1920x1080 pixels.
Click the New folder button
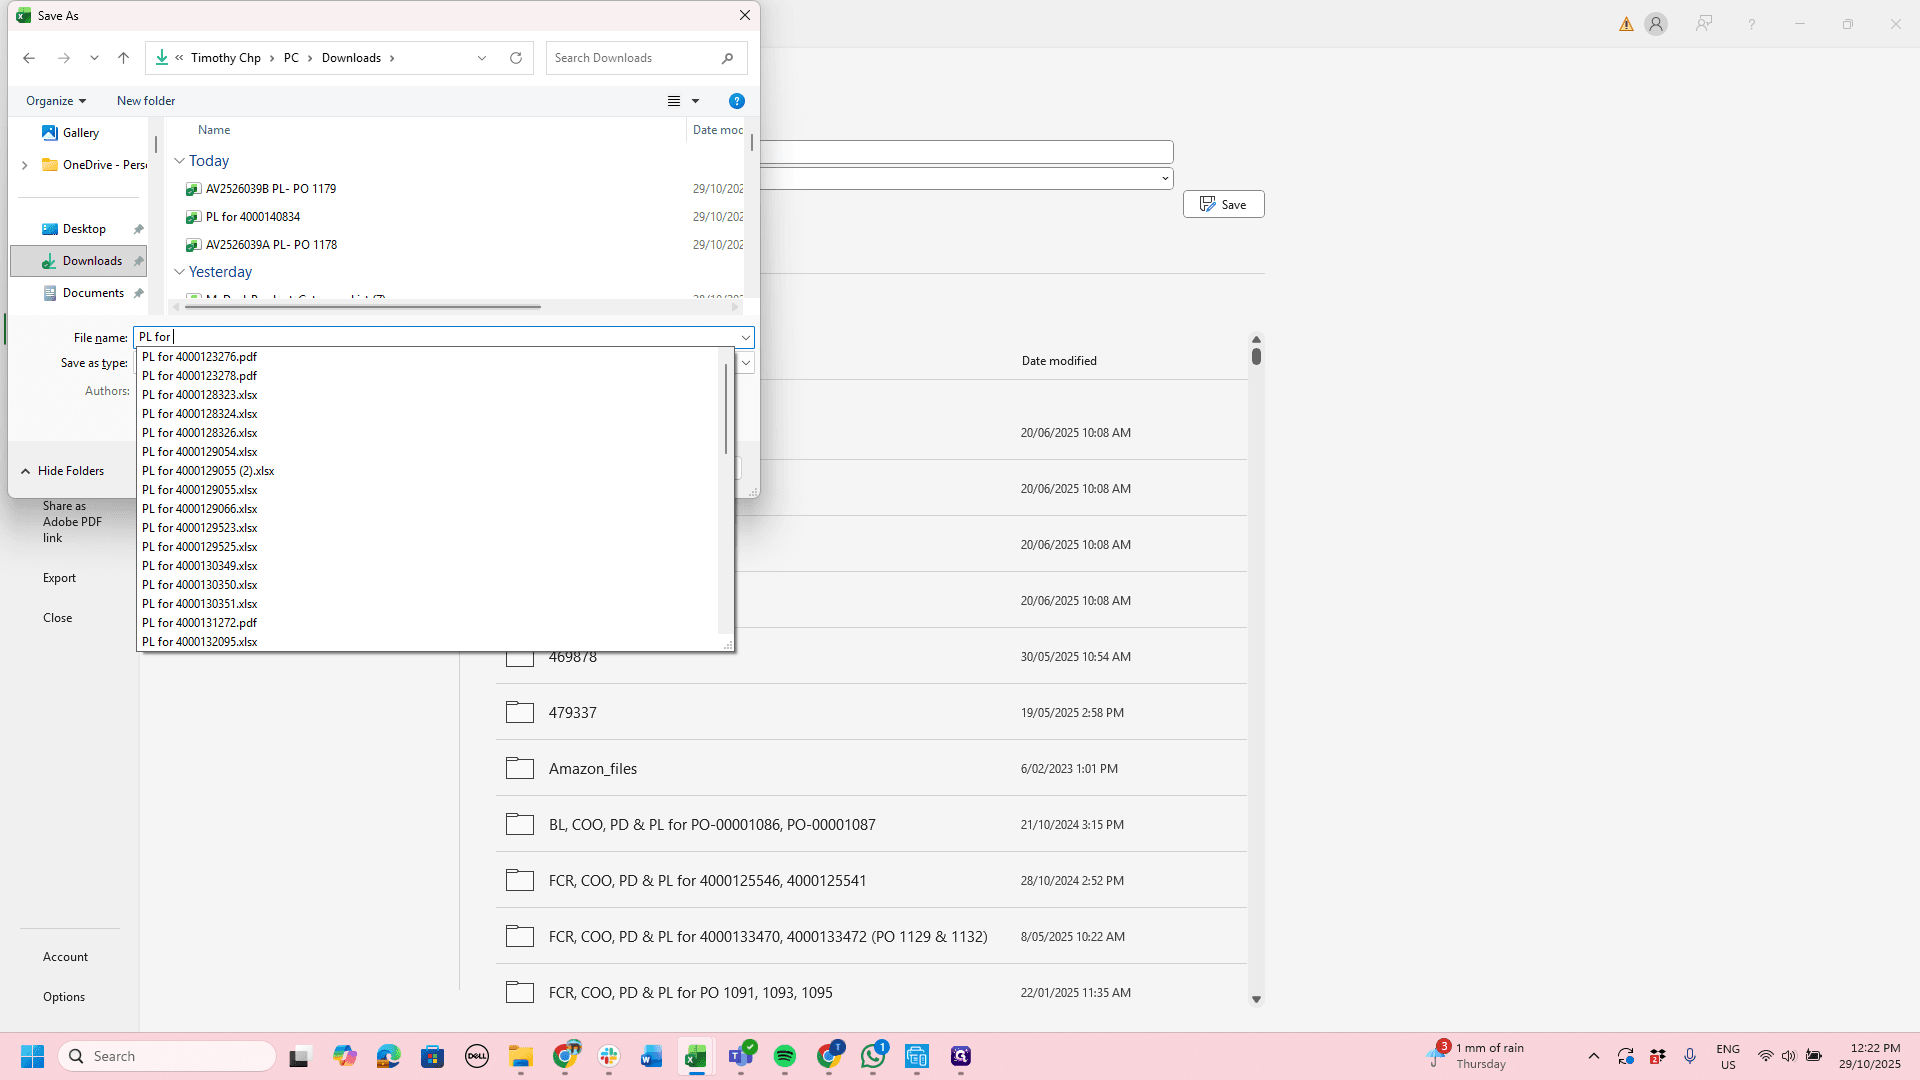[x=146, y=101]
